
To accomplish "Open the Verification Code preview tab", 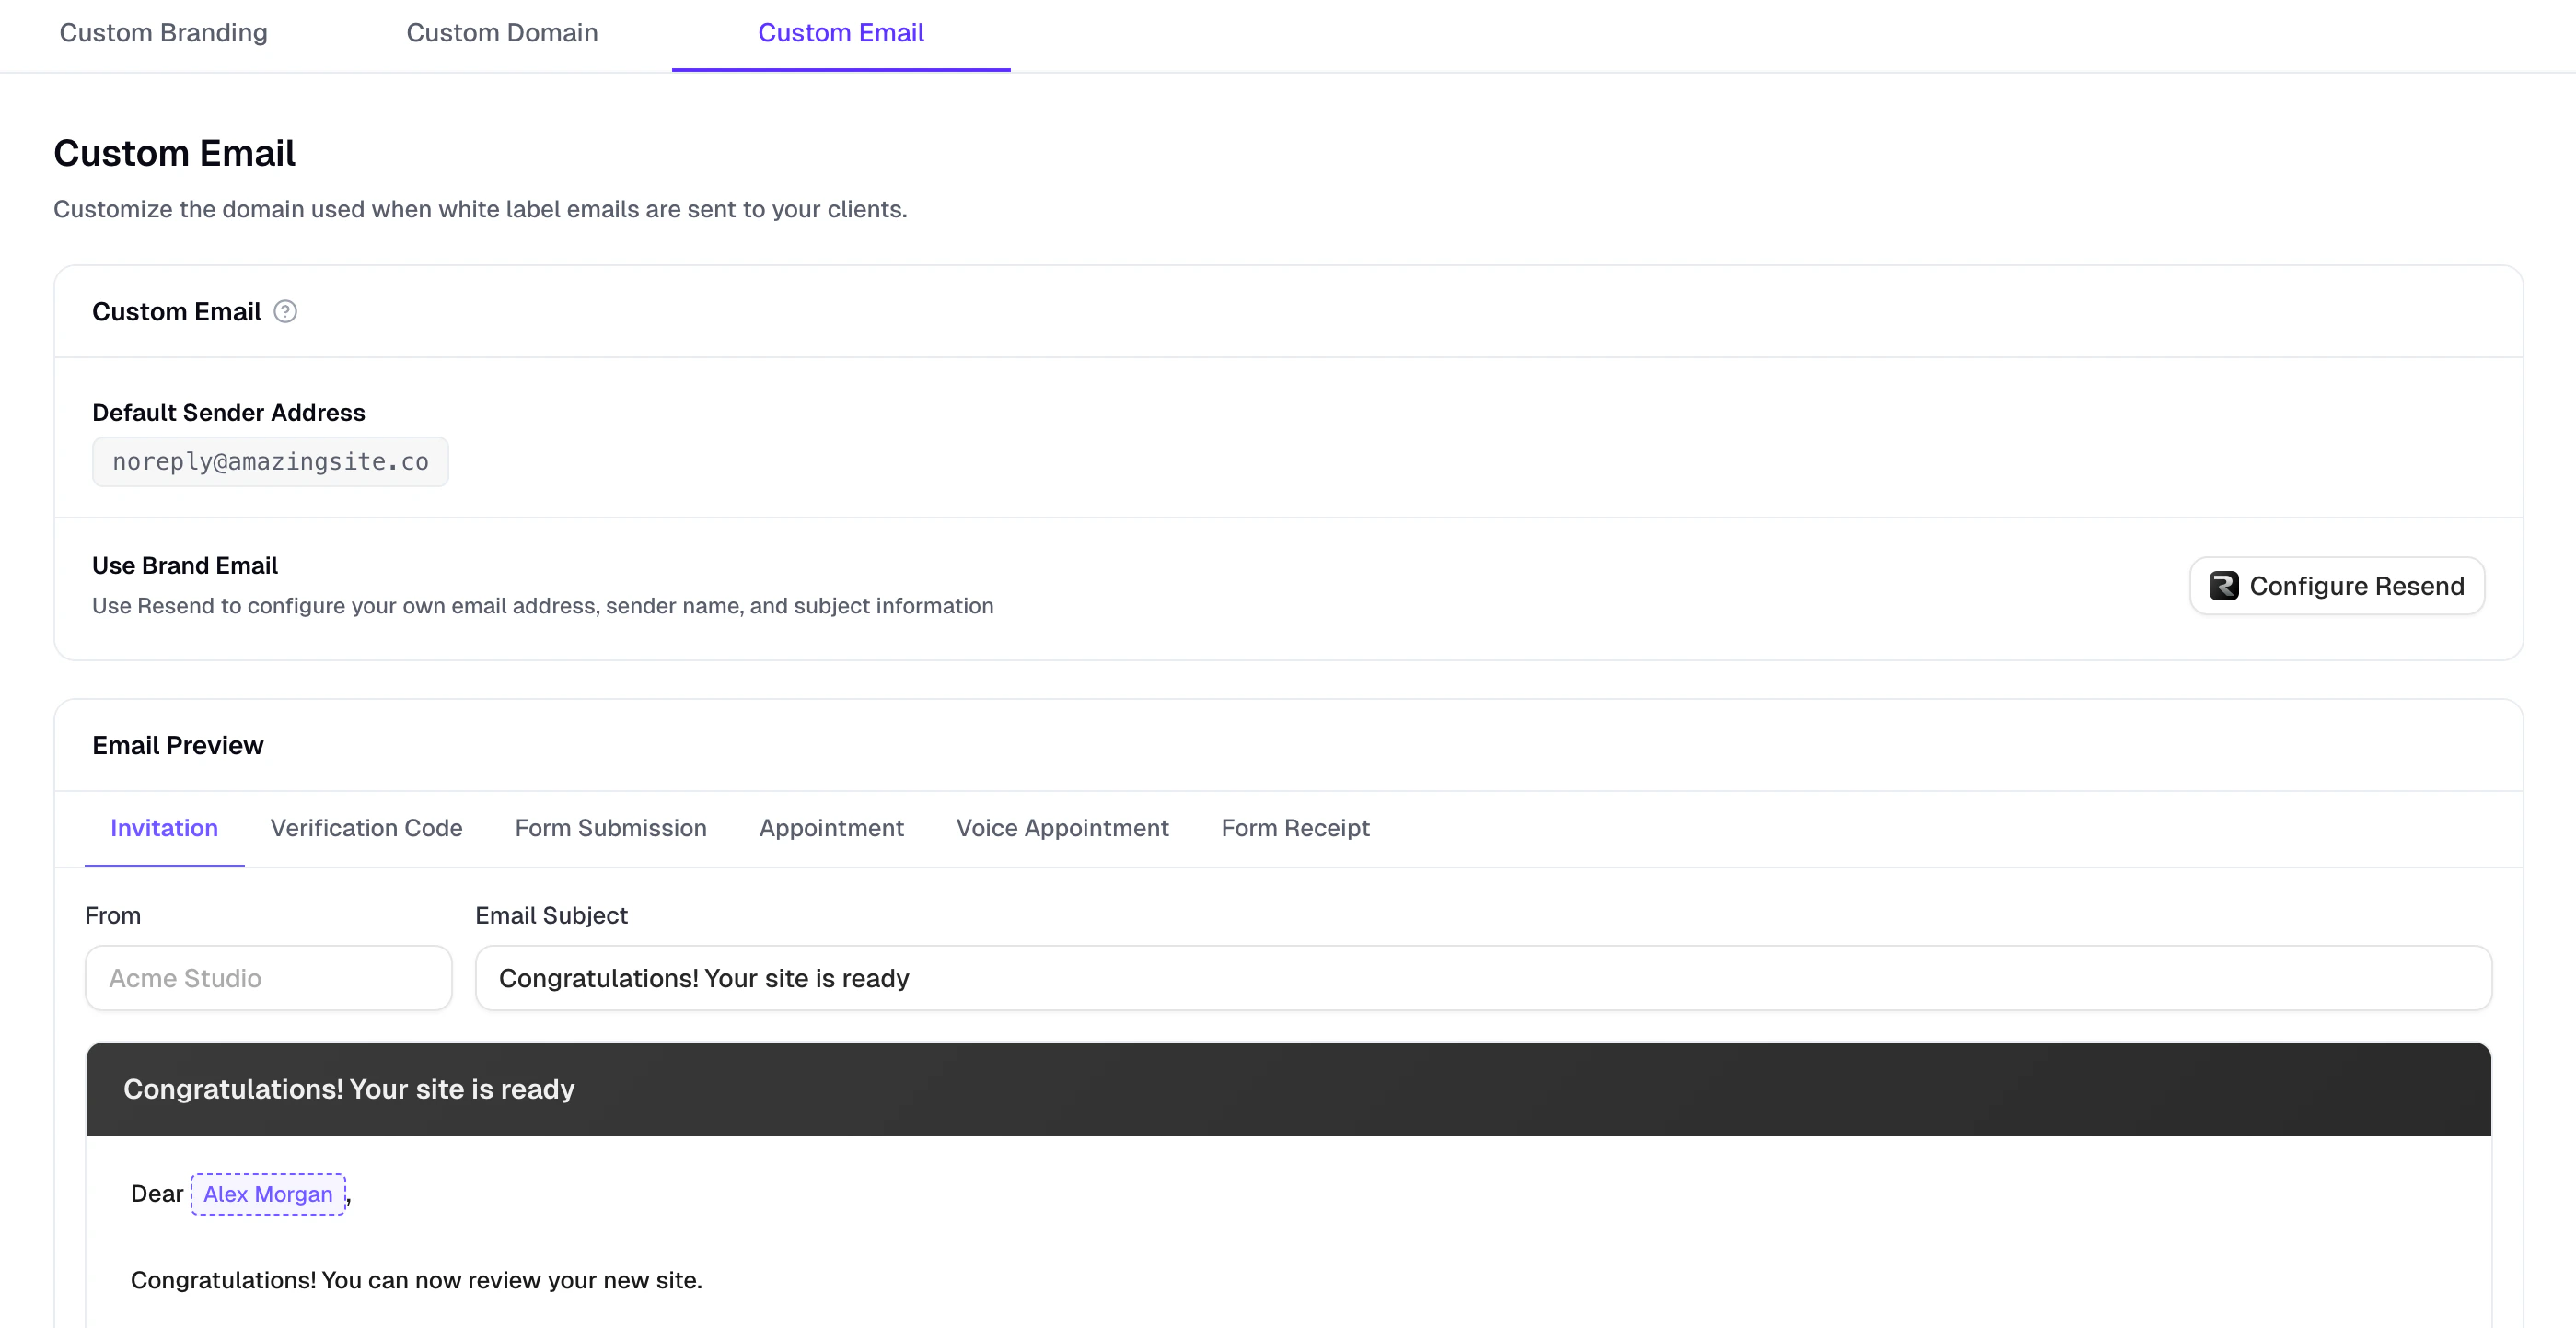I will click(x=366, y=828).
